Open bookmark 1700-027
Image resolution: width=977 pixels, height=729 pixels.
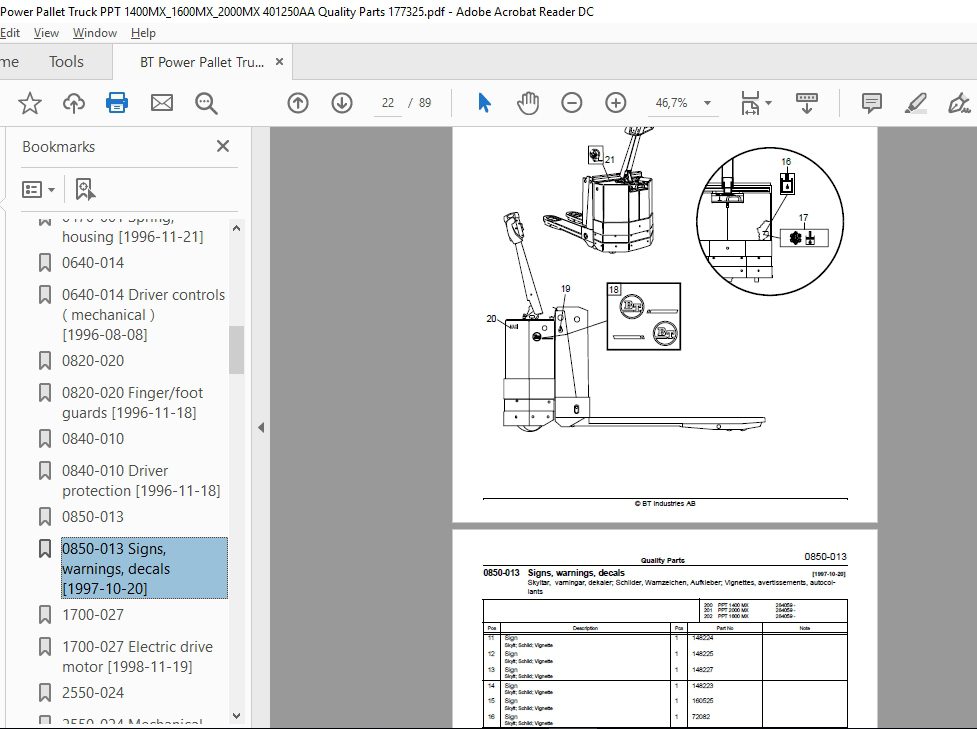coord(93,614)
